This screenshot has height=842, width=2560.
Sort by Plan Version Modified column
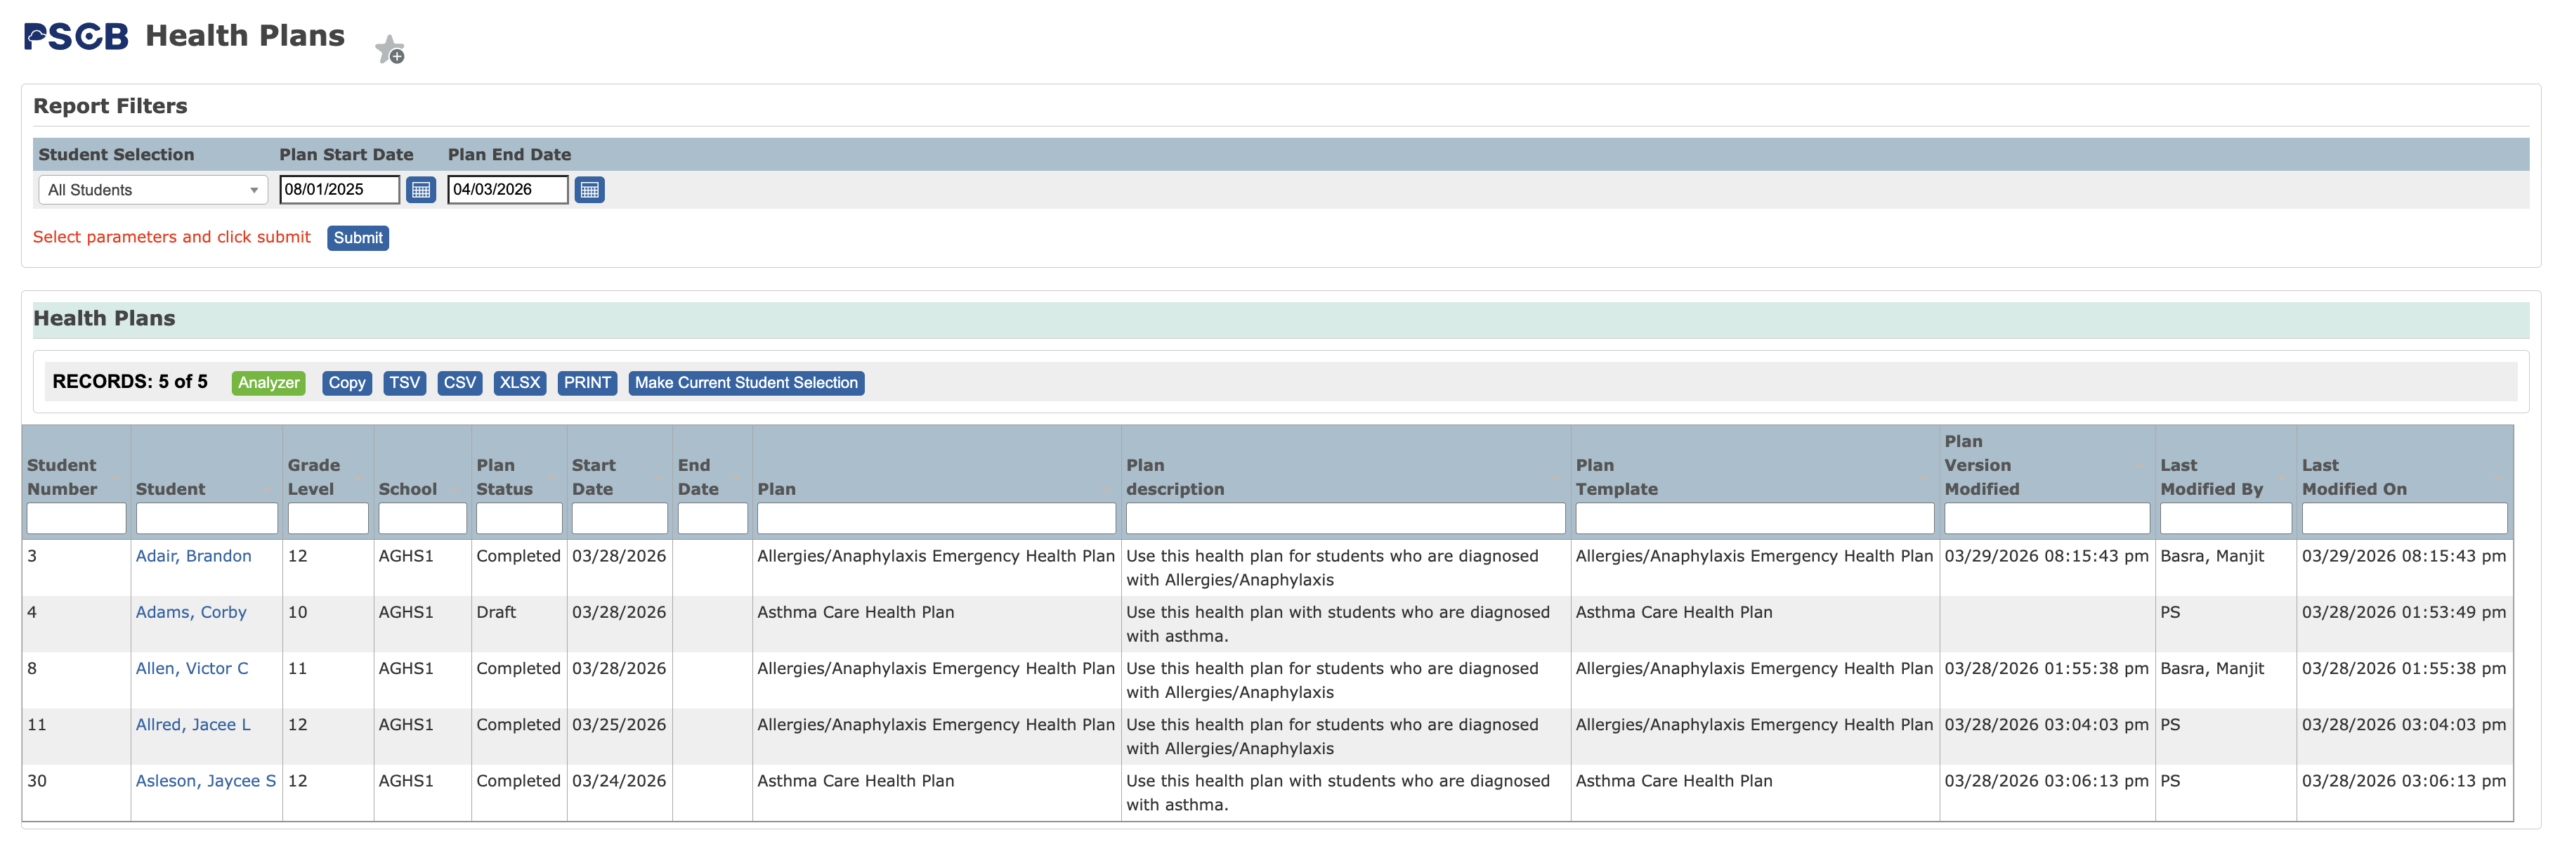(x=1982, y=465)
